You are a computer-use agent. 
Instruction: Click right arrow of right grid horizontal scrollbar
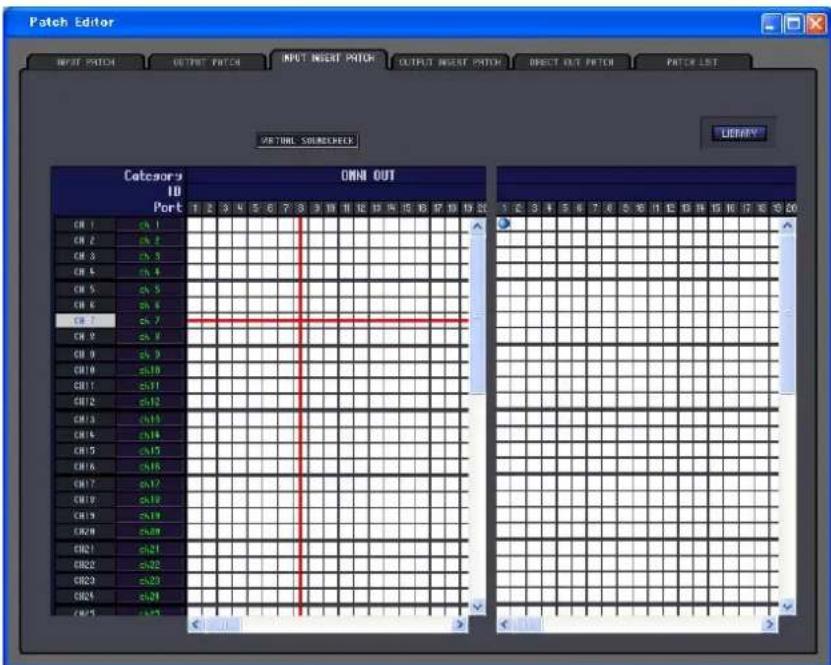coord(770,624)
